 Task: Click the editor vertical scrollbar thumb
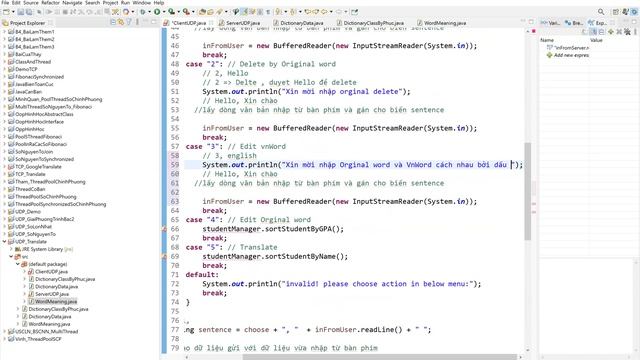[527, 191]
